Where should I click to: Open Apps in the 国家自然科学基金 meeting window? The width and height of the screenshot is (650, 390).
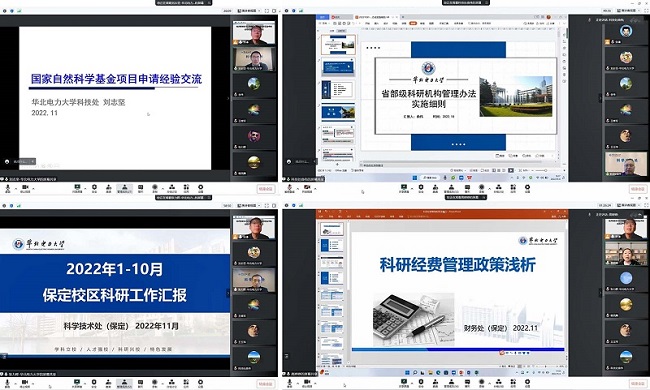pos(186,189)
